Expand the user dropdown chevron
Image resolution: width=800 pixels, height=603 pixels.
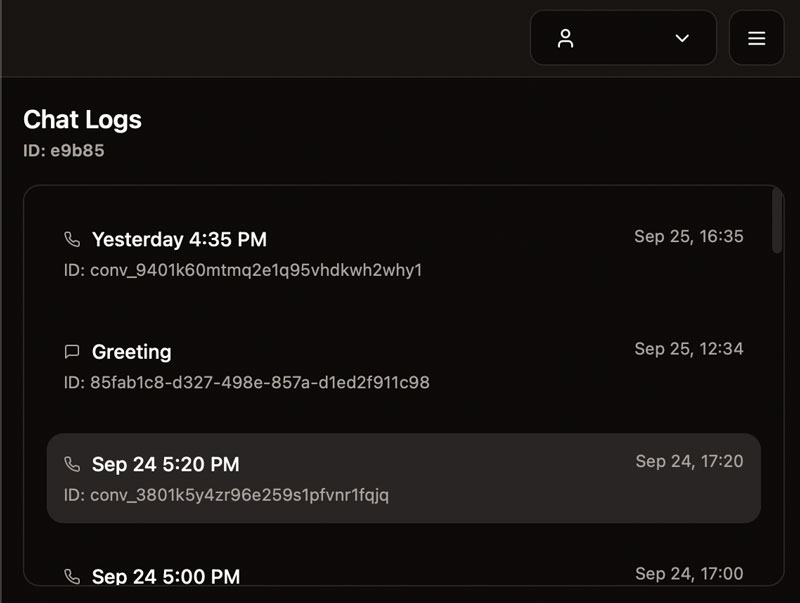click(x=682, y=38)
